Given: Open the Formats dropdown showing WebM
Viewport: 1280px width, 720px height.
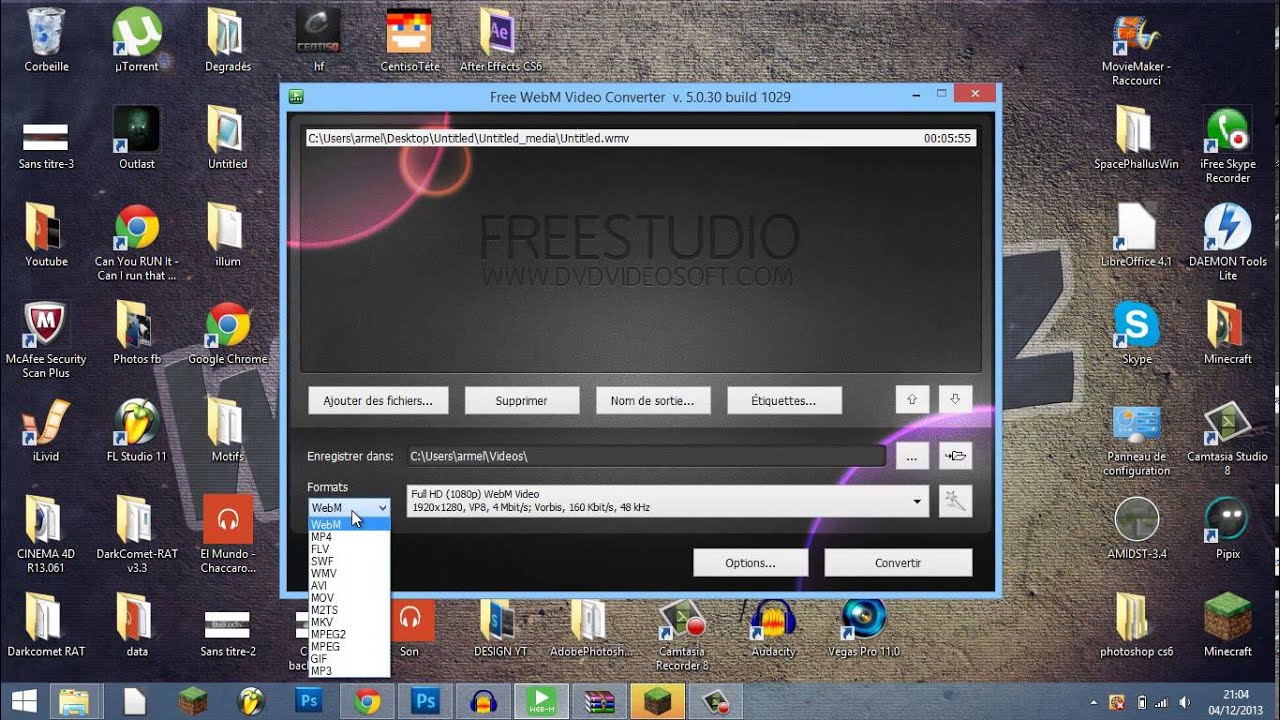Looking at the screenshot, I should coord(349,508).
